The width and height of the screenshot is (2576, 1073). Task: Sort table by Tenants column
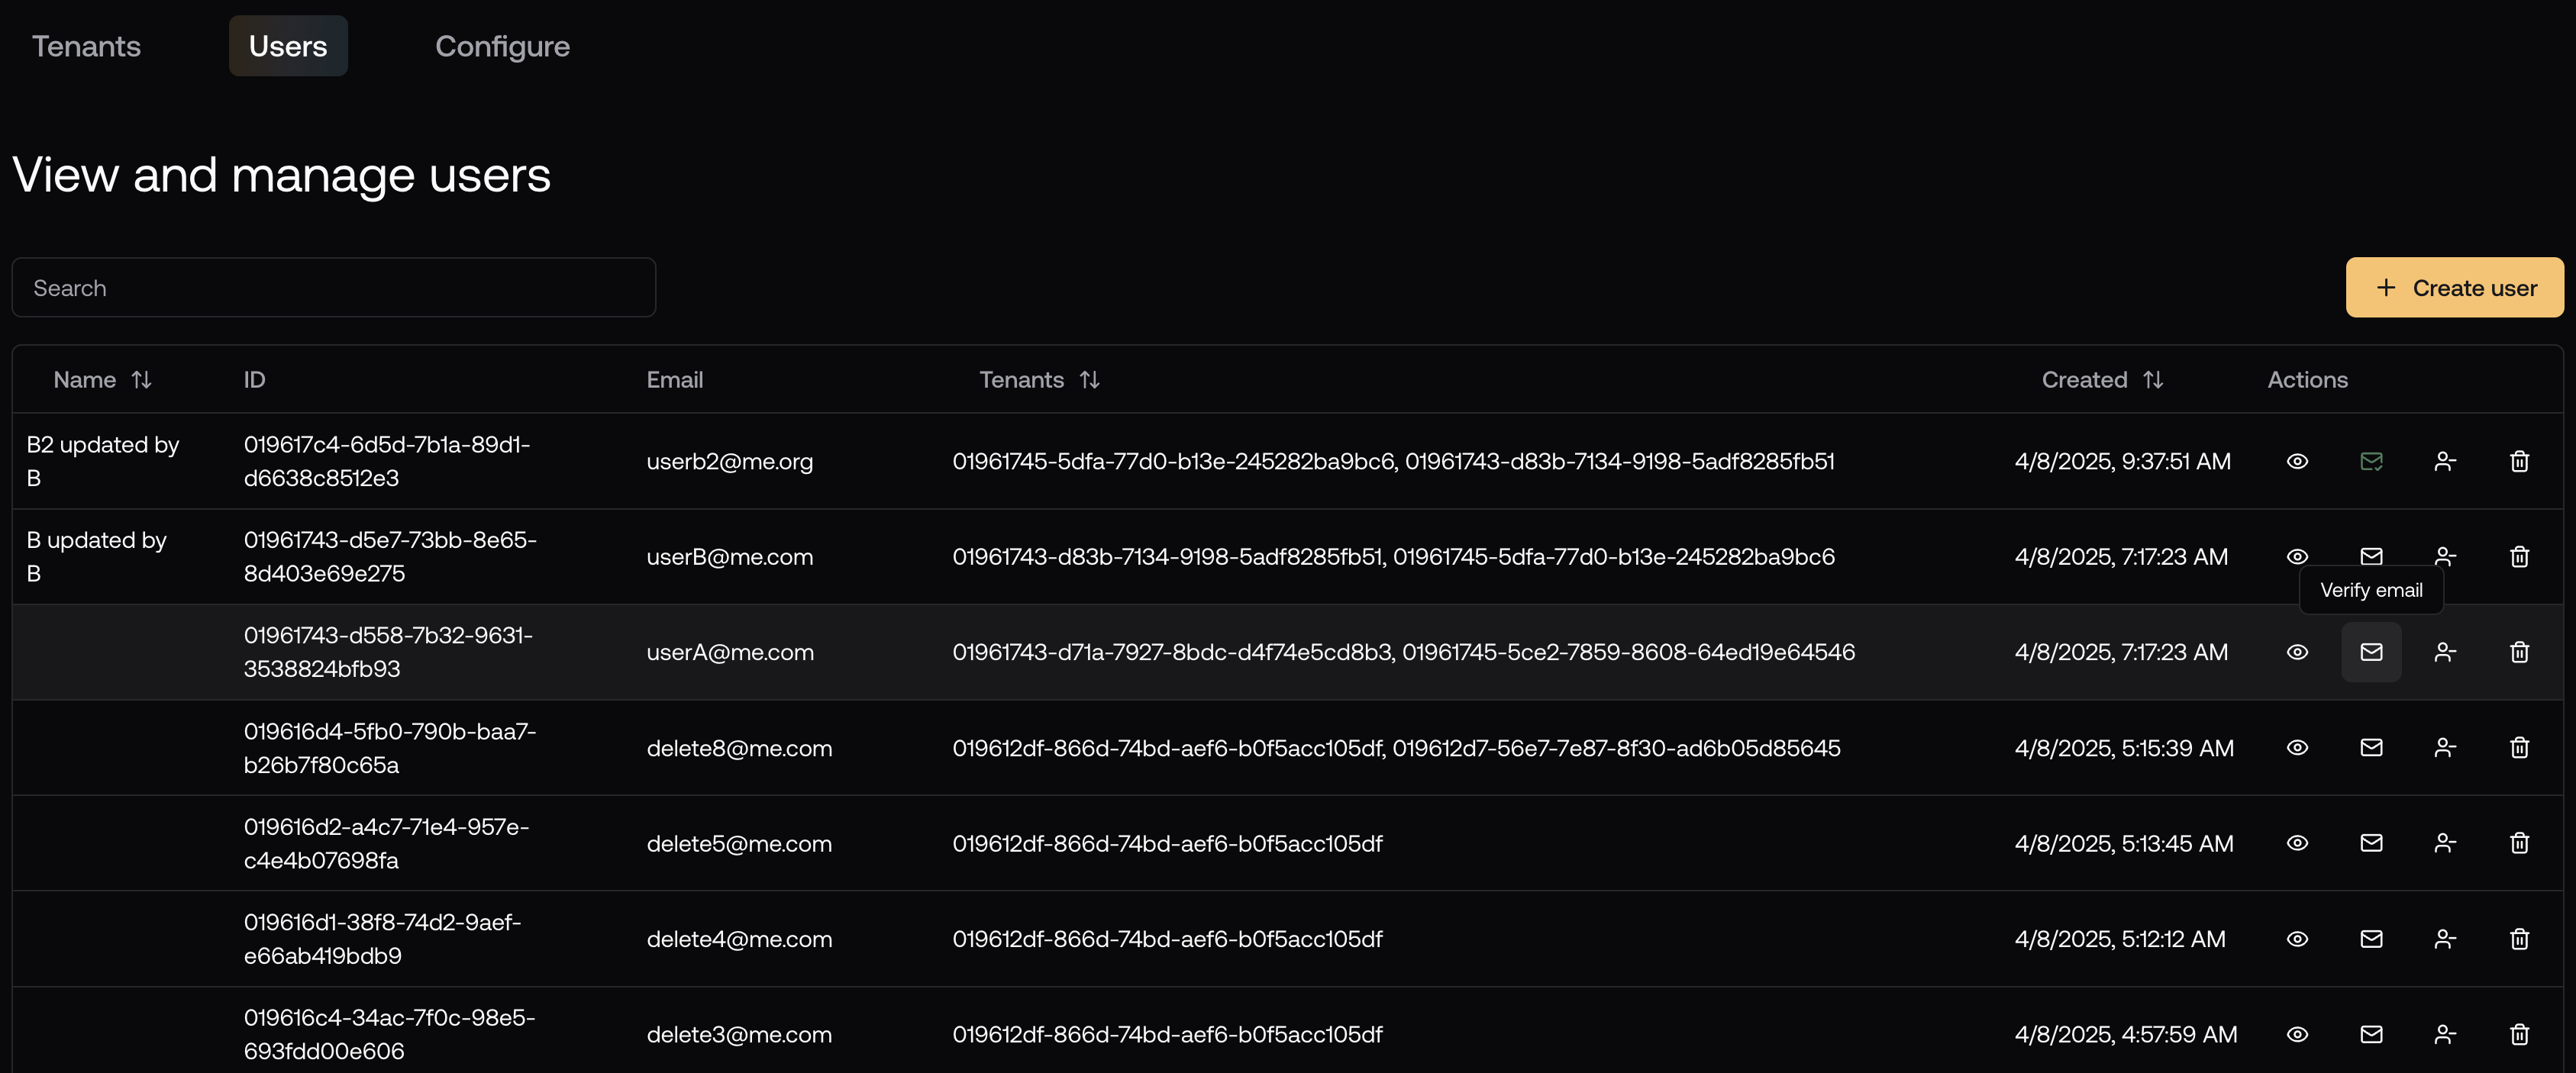coord(1089,380)
